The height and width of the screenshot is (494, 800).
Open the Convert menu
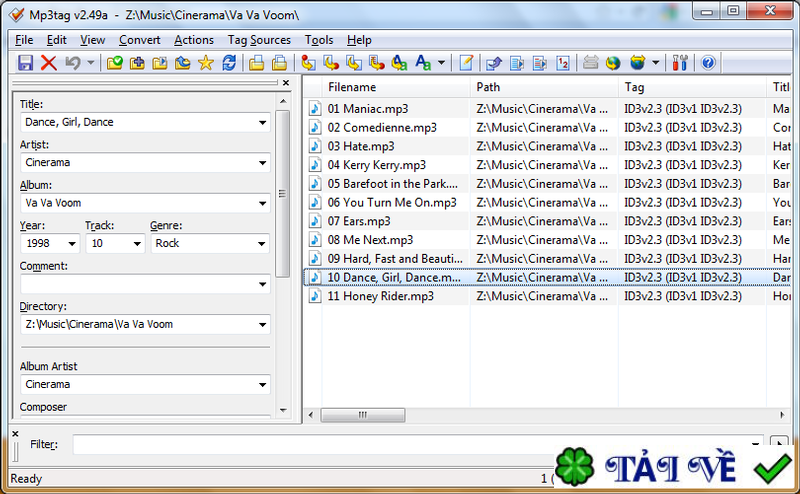(x=139, y=40)
